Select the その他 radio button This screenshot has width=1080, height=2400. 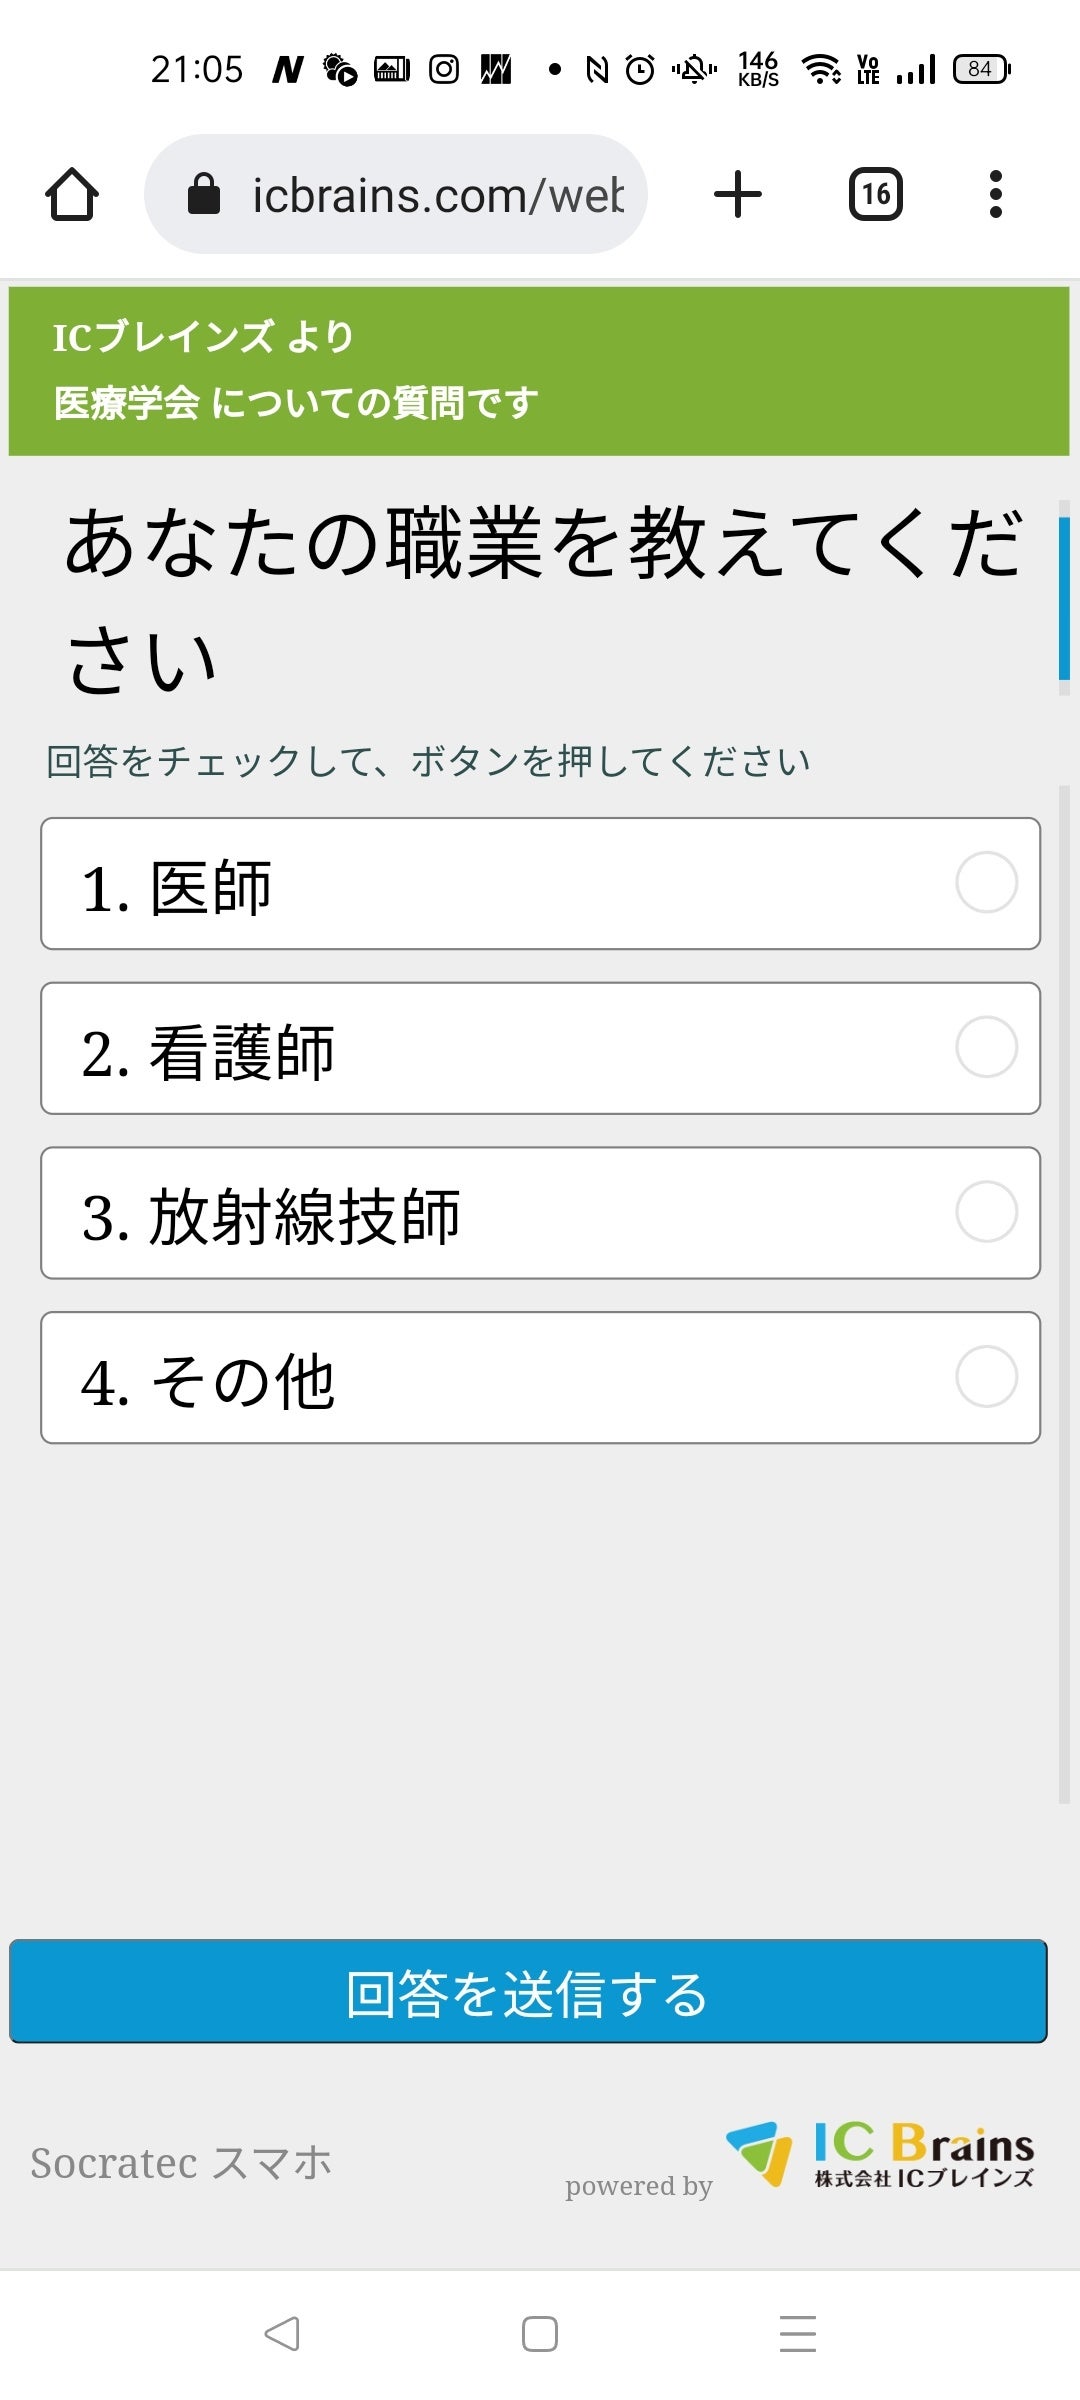point(986,1377)
